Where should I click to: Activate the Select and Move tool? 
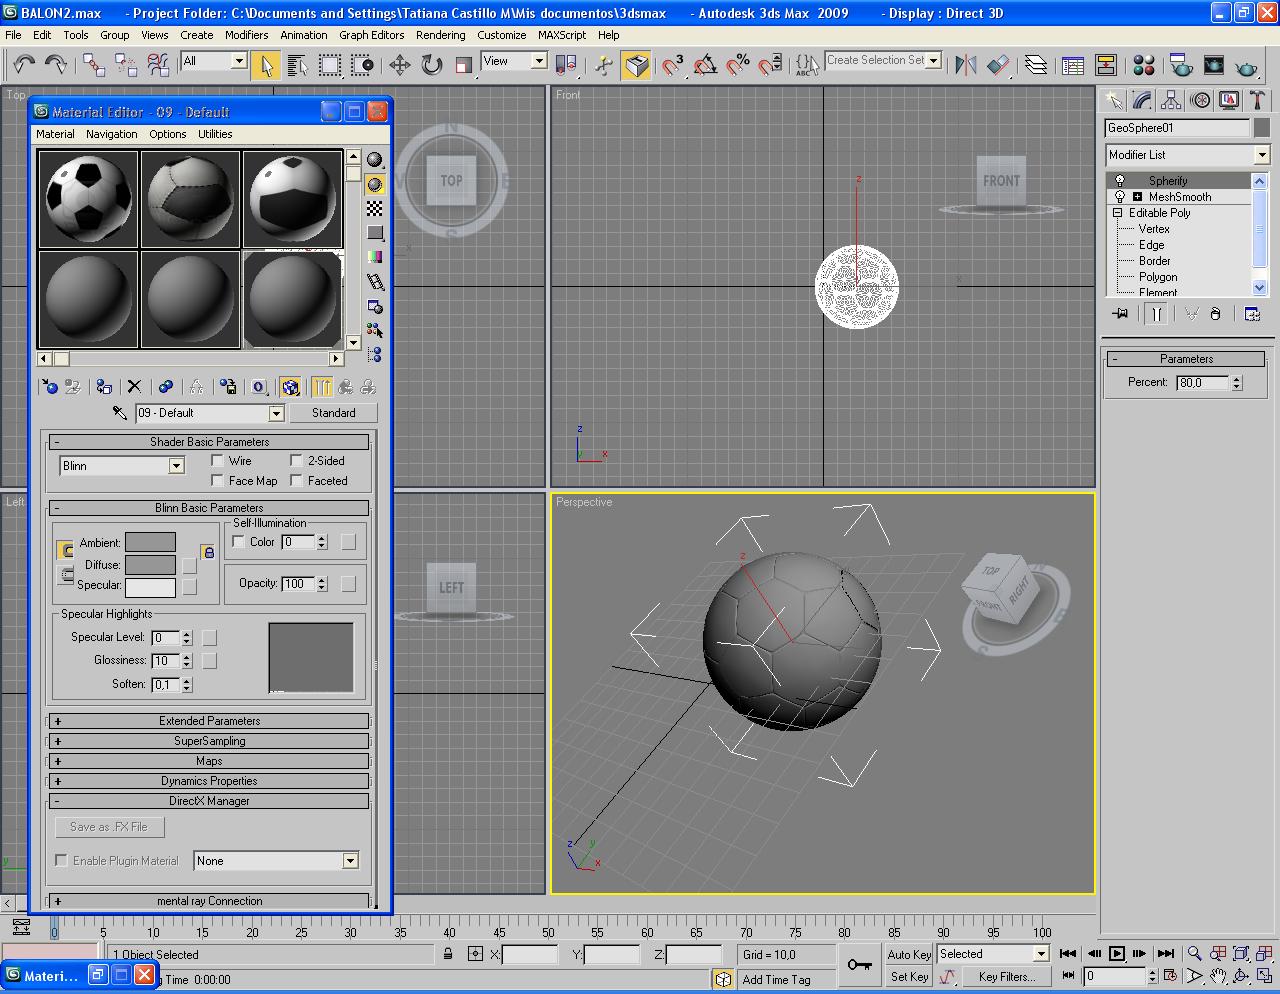coord(400,65)
